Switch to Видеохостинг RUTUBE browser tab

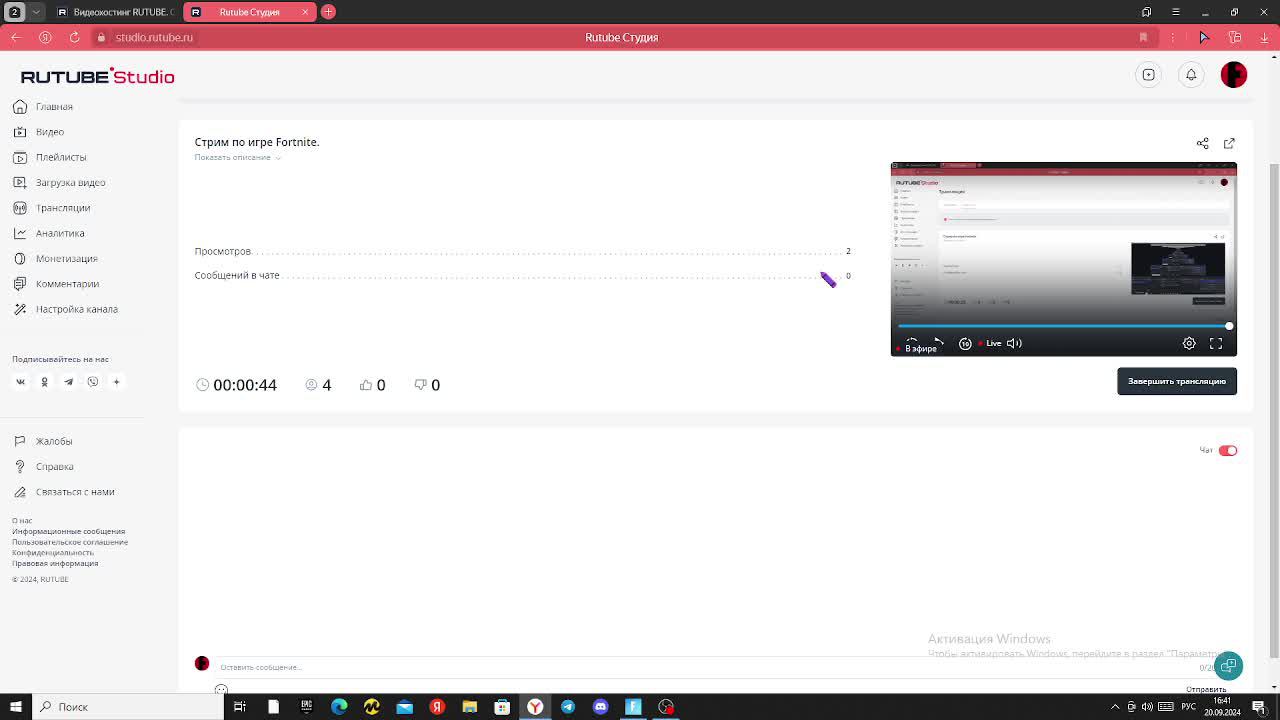[114, 12]
